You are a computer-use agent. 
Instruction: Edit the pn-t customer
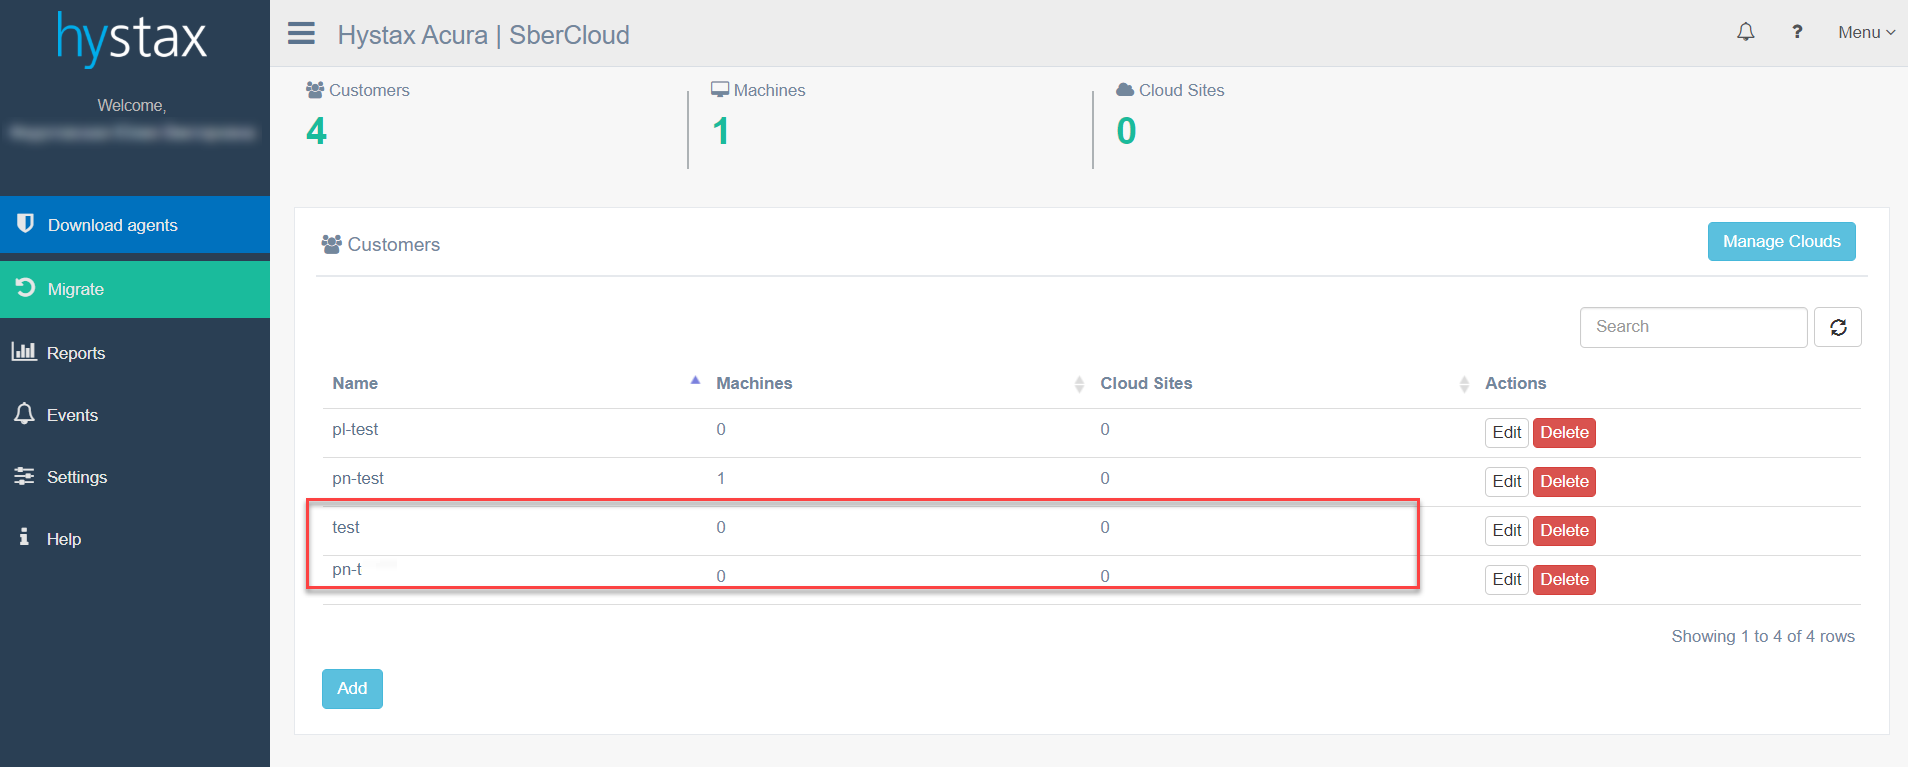pos(1506,579)
